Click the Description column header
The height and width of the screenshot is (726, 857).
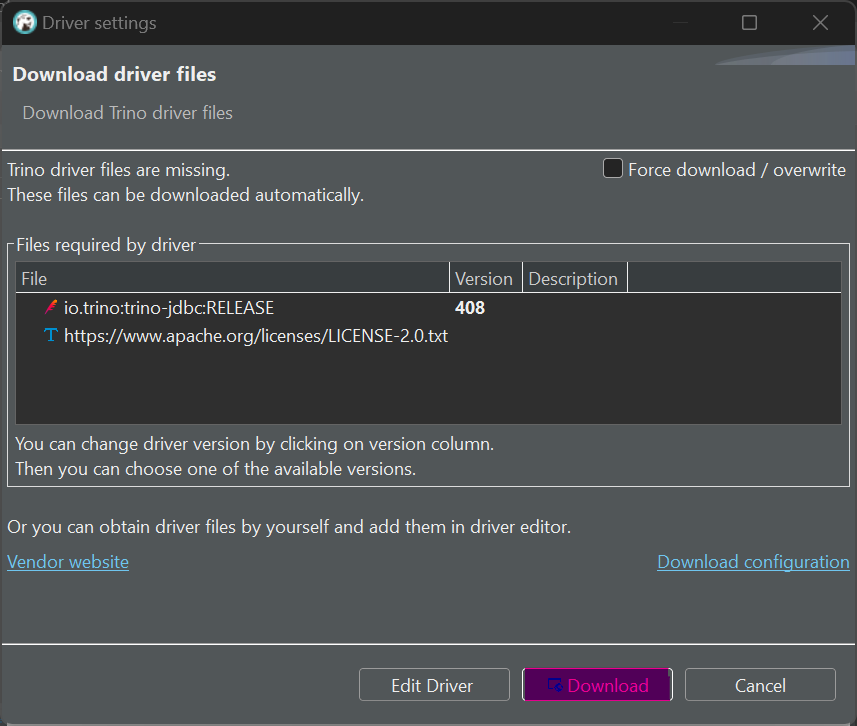pyautogui.click(x=574, y=279)
